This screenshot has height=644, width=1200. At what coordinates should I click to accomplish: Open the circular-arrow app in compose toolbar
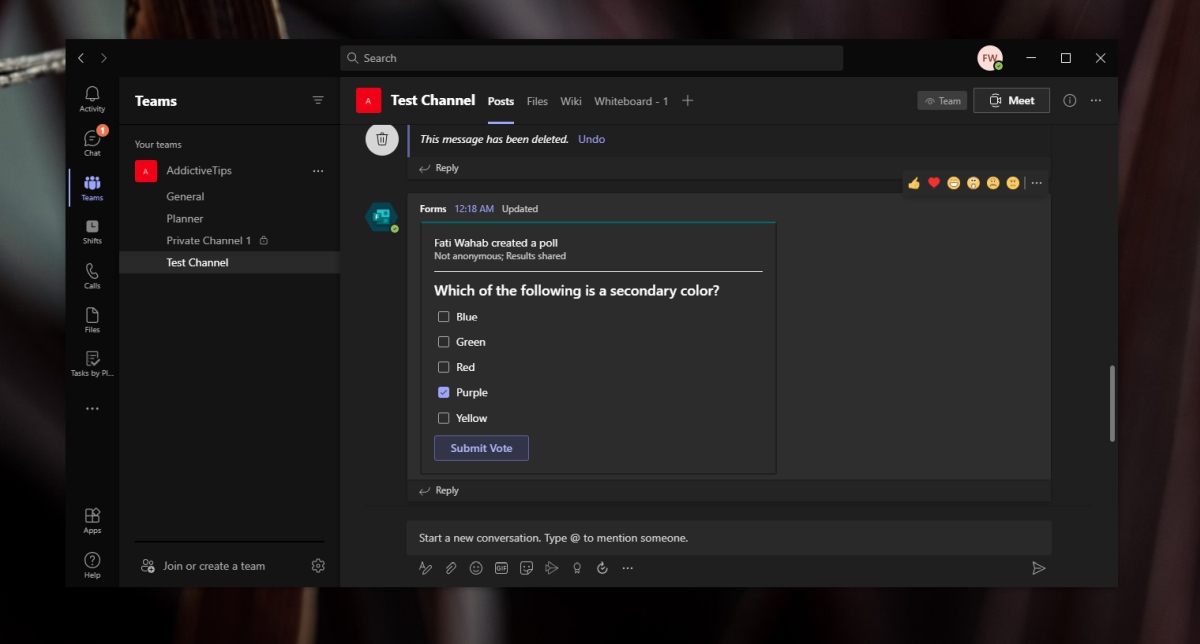click(602, 568)
